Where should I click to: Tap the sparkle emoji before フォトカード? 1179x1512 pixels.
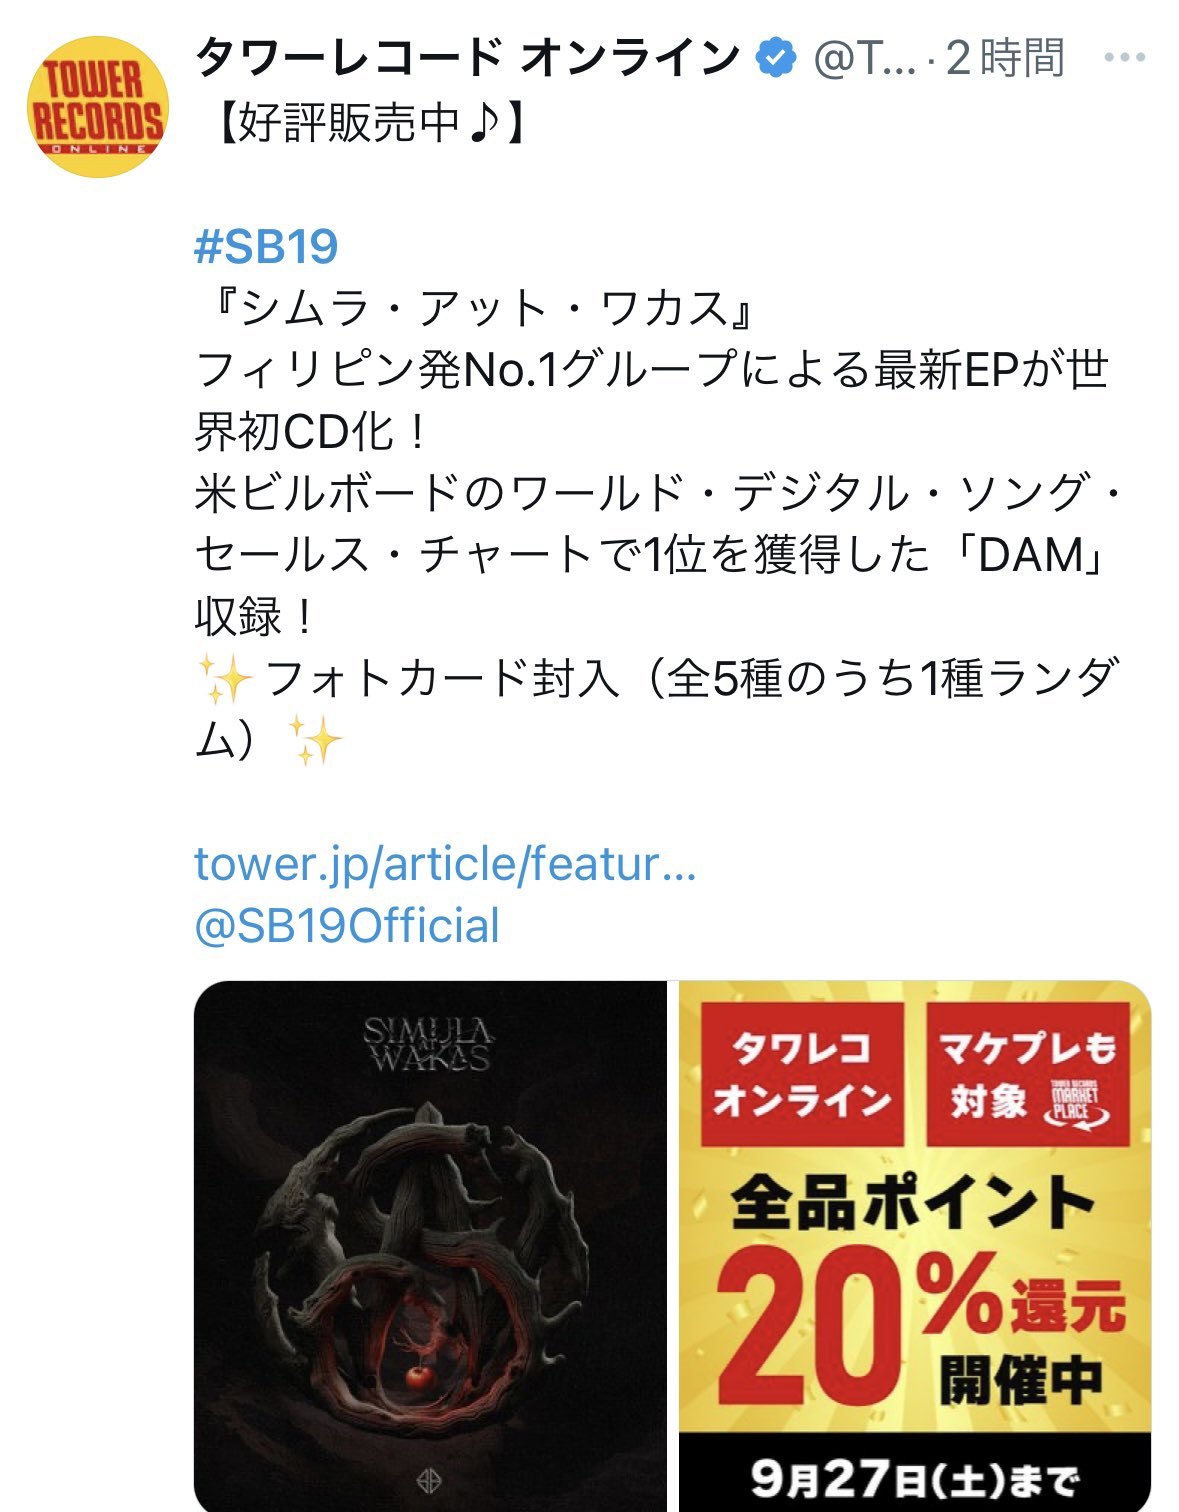[x=224, y=679]
